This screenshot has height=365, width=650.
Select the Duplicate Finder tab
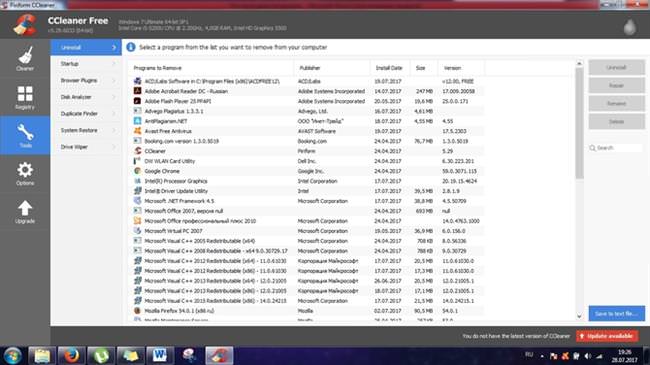point(86,114)
